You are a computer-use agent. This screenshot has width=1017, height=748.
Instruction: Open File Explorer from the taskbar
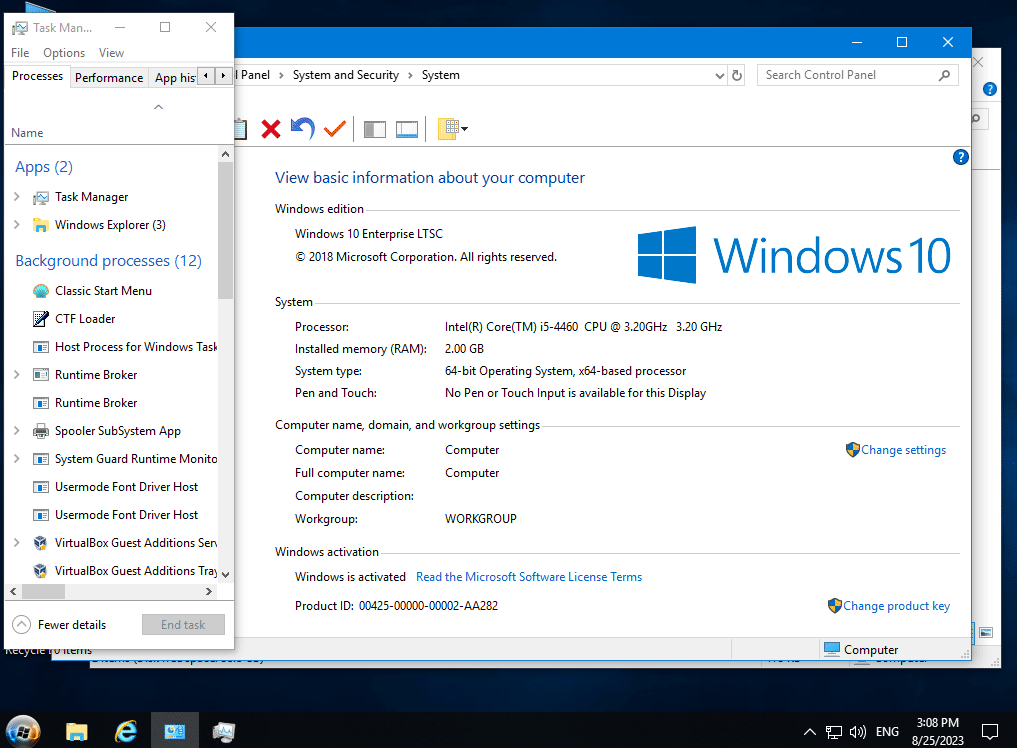(77, 732)
